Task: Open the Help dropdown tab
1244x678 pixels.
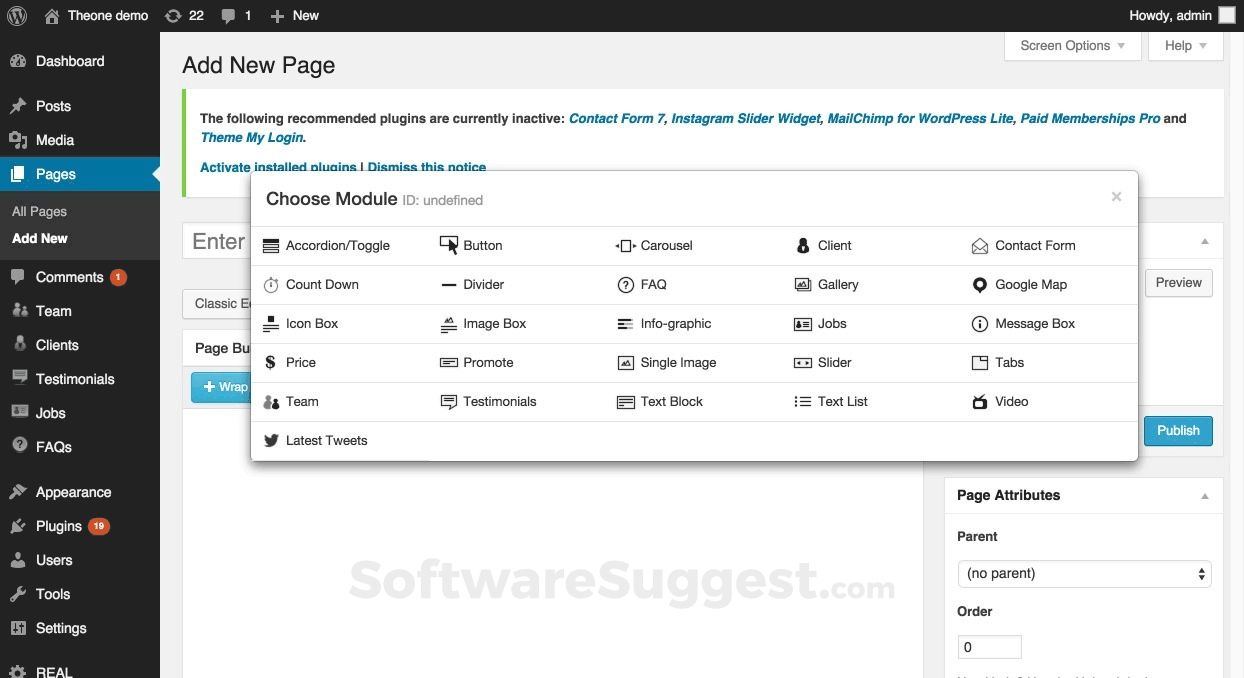Action: point(1186,46)
